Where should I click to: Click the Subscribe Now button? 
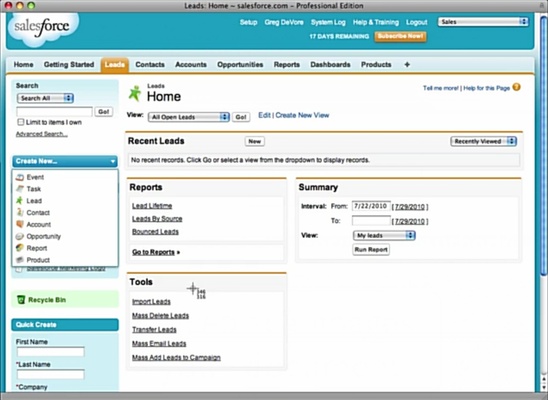tap(400, 36)
